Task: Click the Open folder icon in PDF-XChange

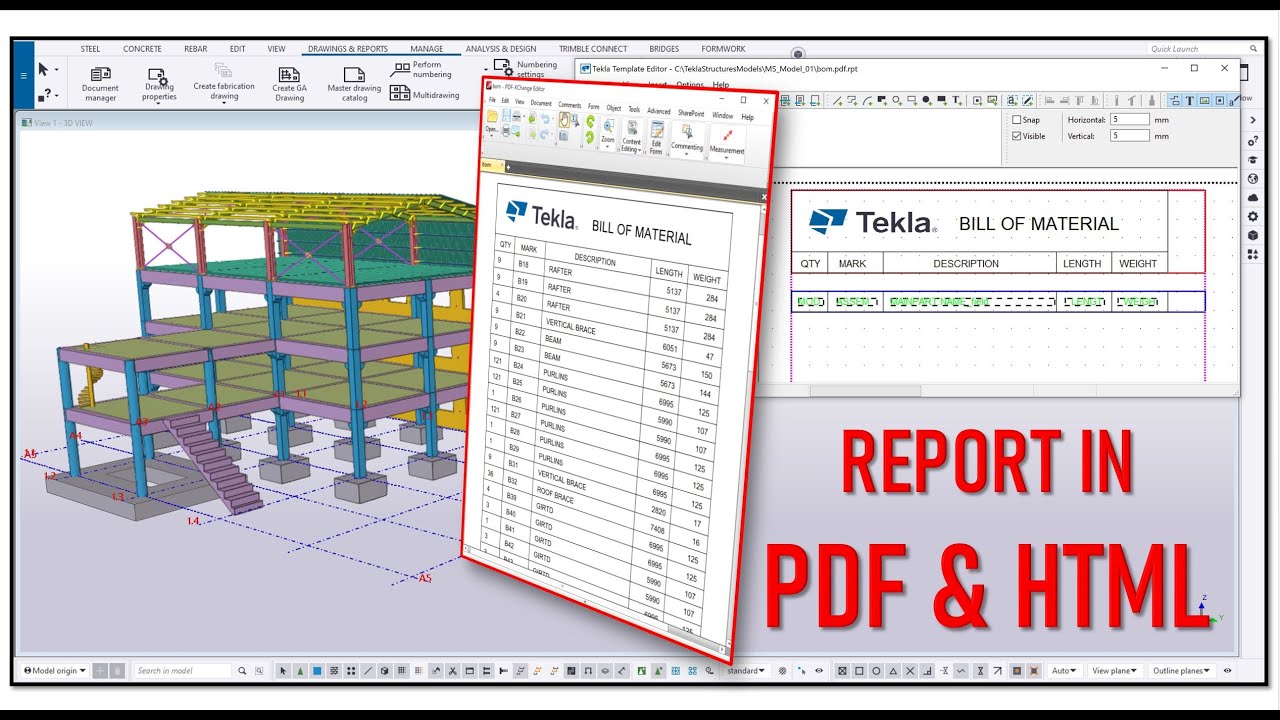Action: click(x=491, y=116)
